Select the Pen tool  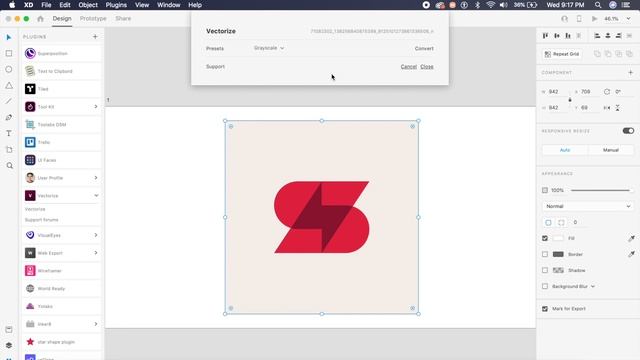(9, 118)
